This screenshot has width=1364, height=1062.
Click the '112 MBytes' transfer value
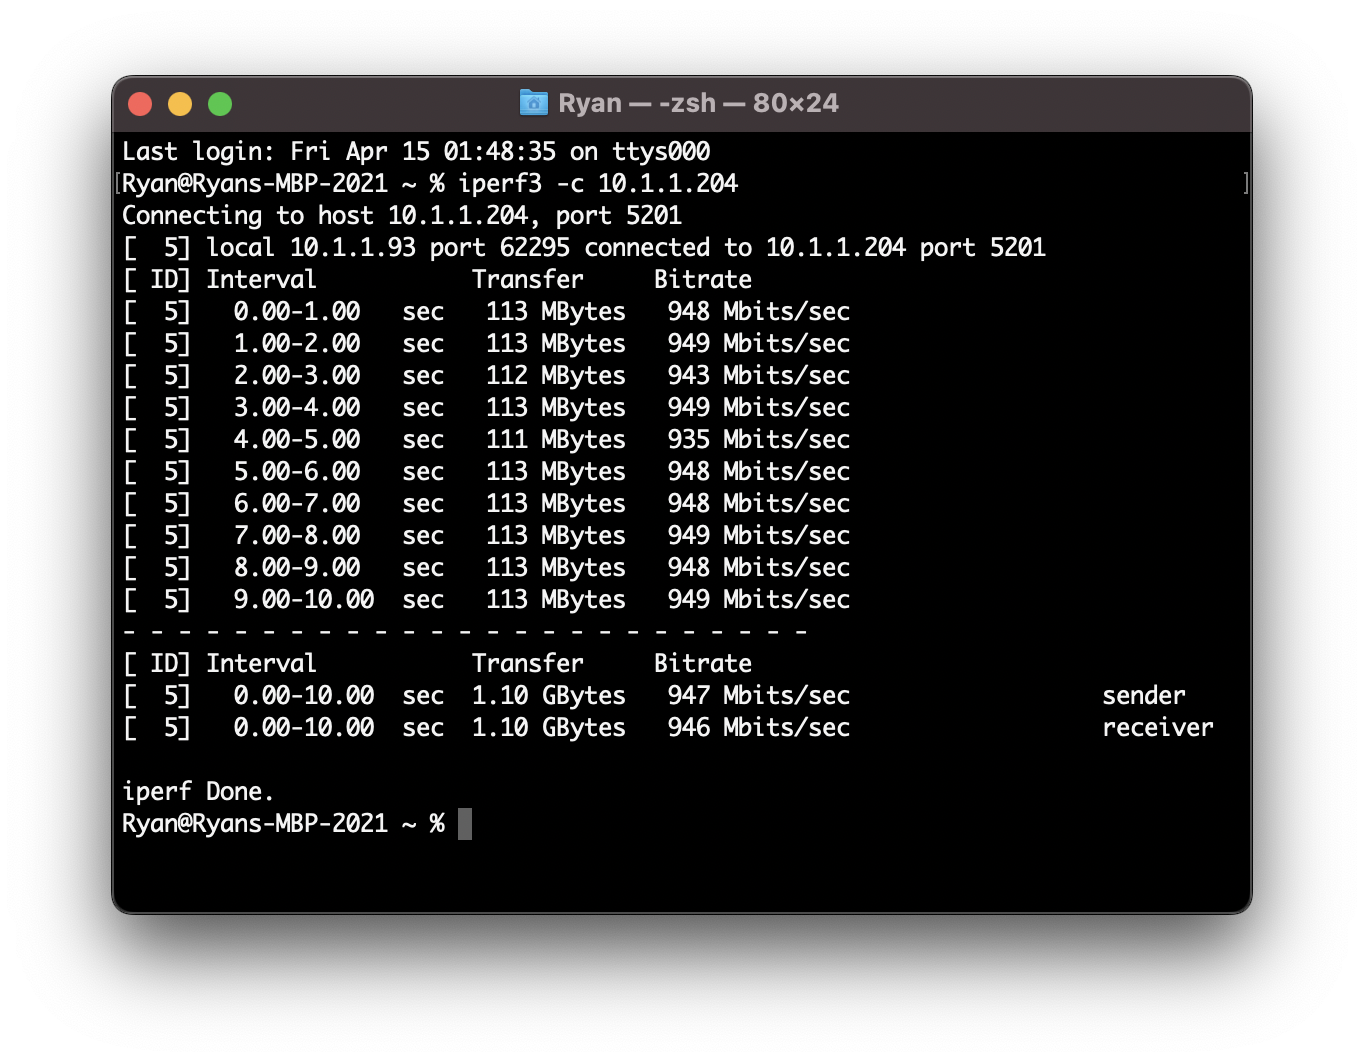[556, 376]
